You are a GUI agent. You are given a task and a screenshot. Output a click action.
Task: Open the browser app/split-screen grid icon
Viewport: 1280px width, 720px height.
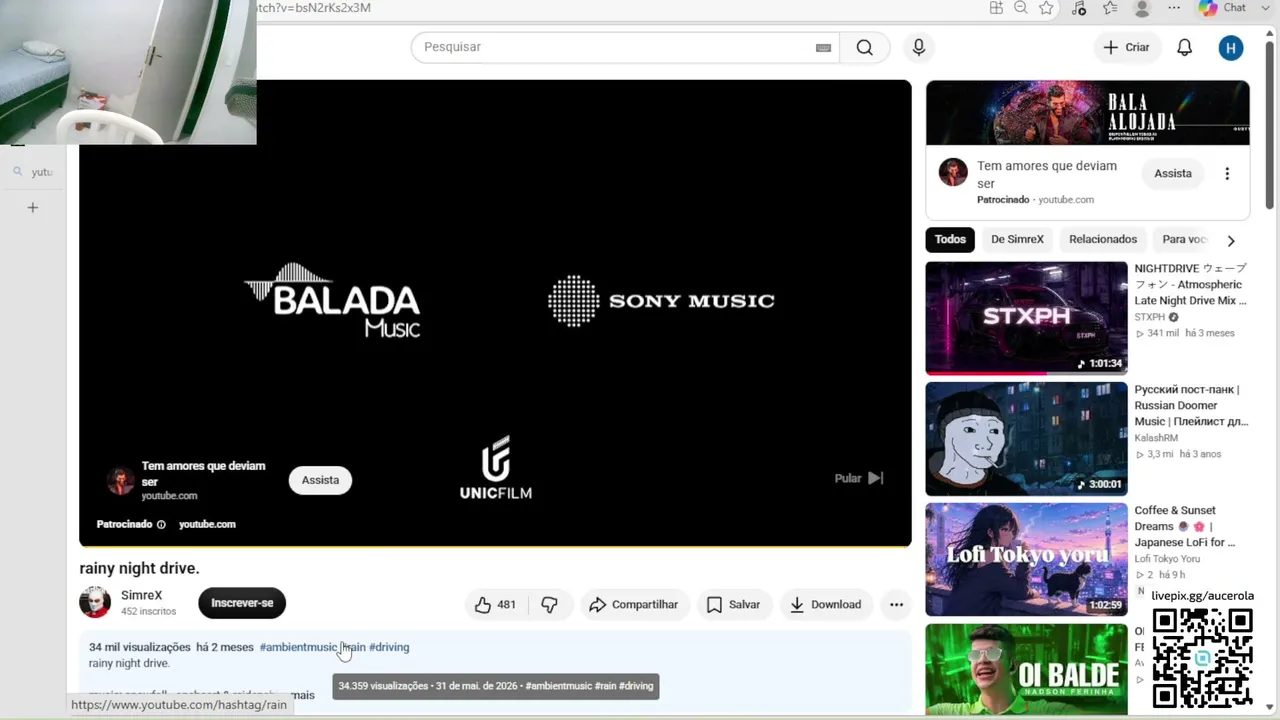(x=996, y=8)
